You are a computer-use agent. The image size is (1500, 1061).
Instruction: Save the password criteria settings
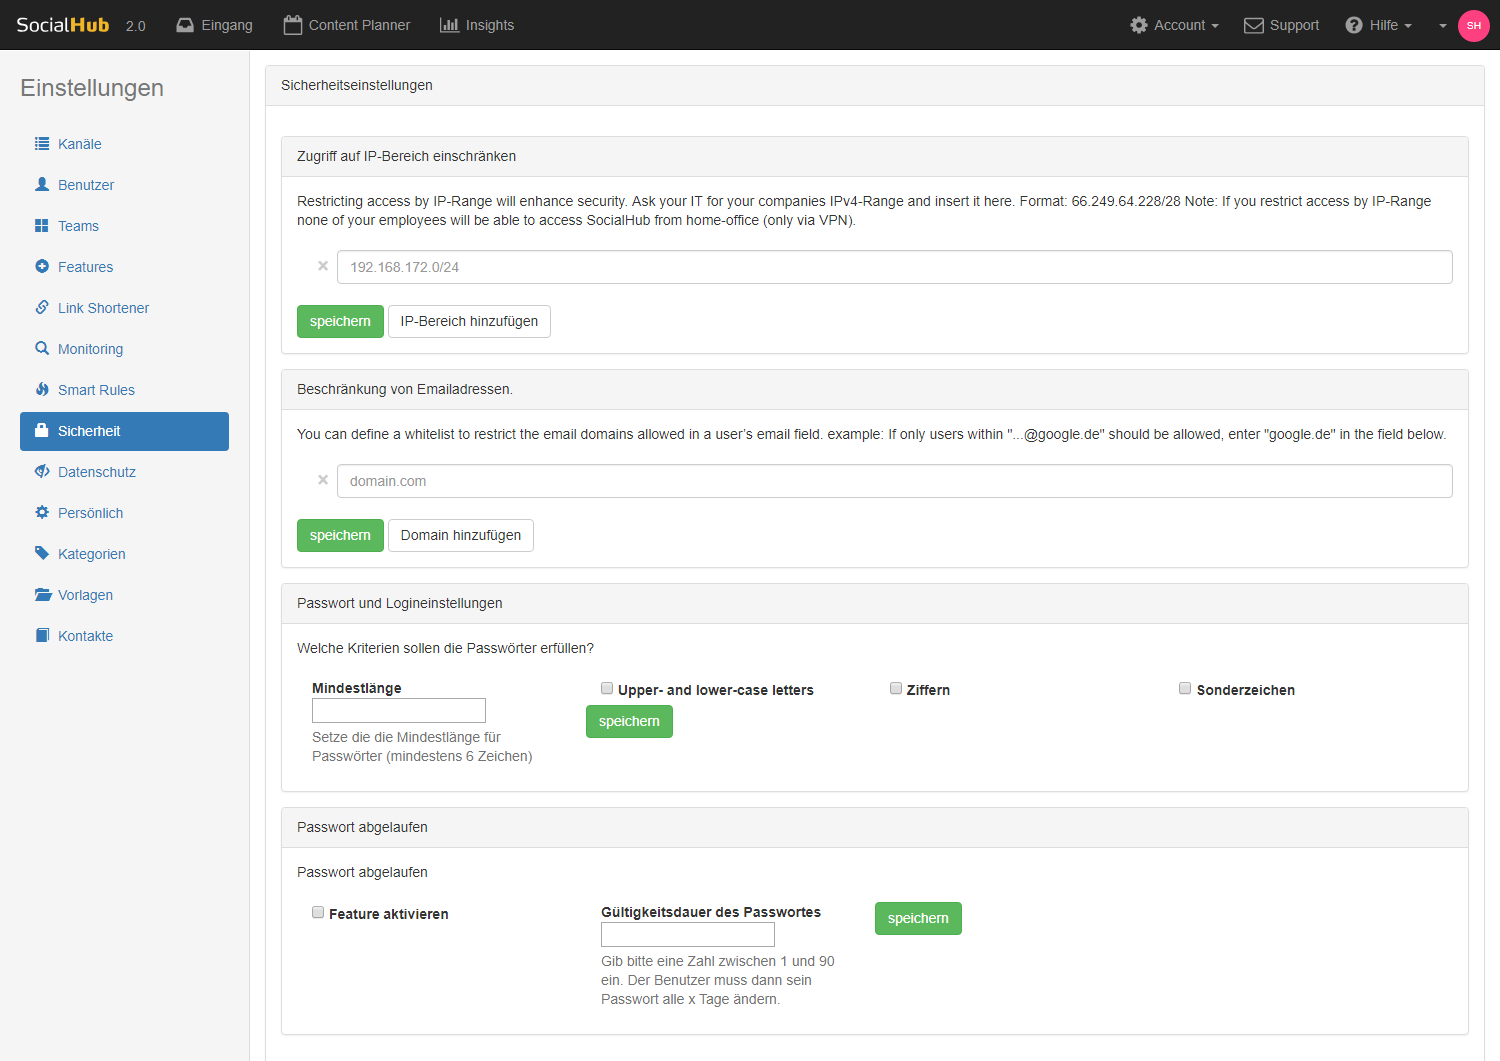coord(629,721)
